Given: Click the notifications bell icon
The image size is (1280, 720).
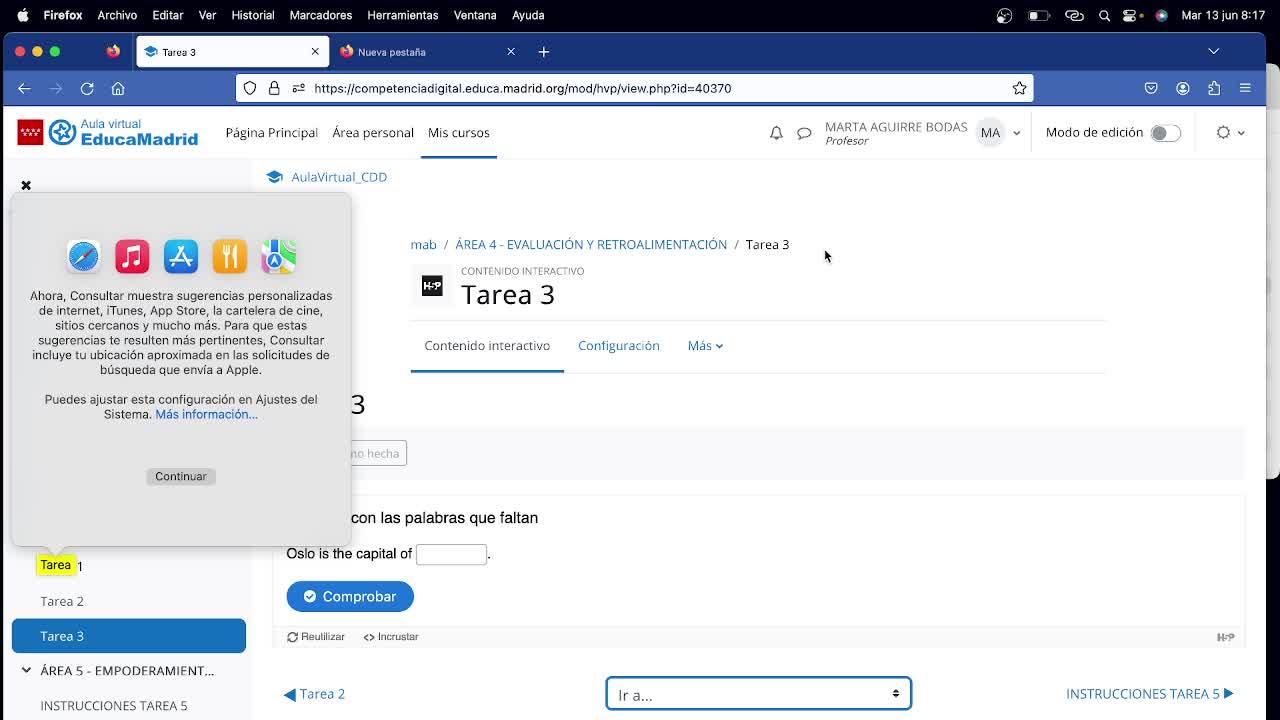Looking at the screenshot, I should pos(776,133).
